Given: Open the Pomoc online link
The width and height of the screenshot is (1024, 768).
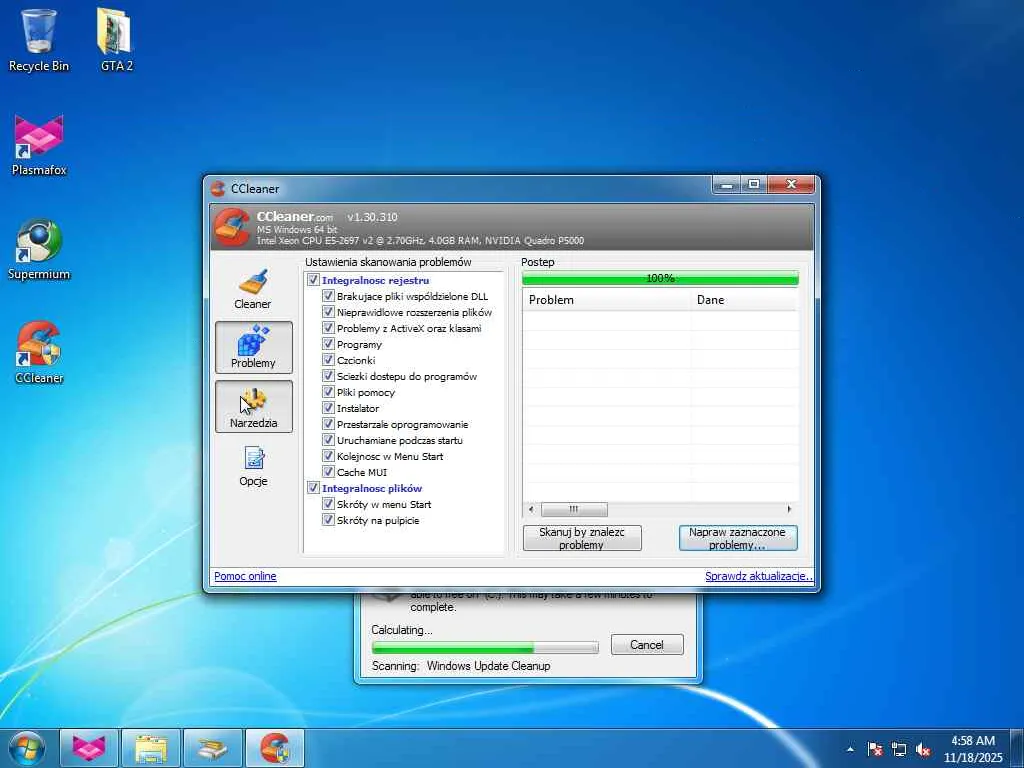Looking at the screenshot, I should (x=245, y=576).
